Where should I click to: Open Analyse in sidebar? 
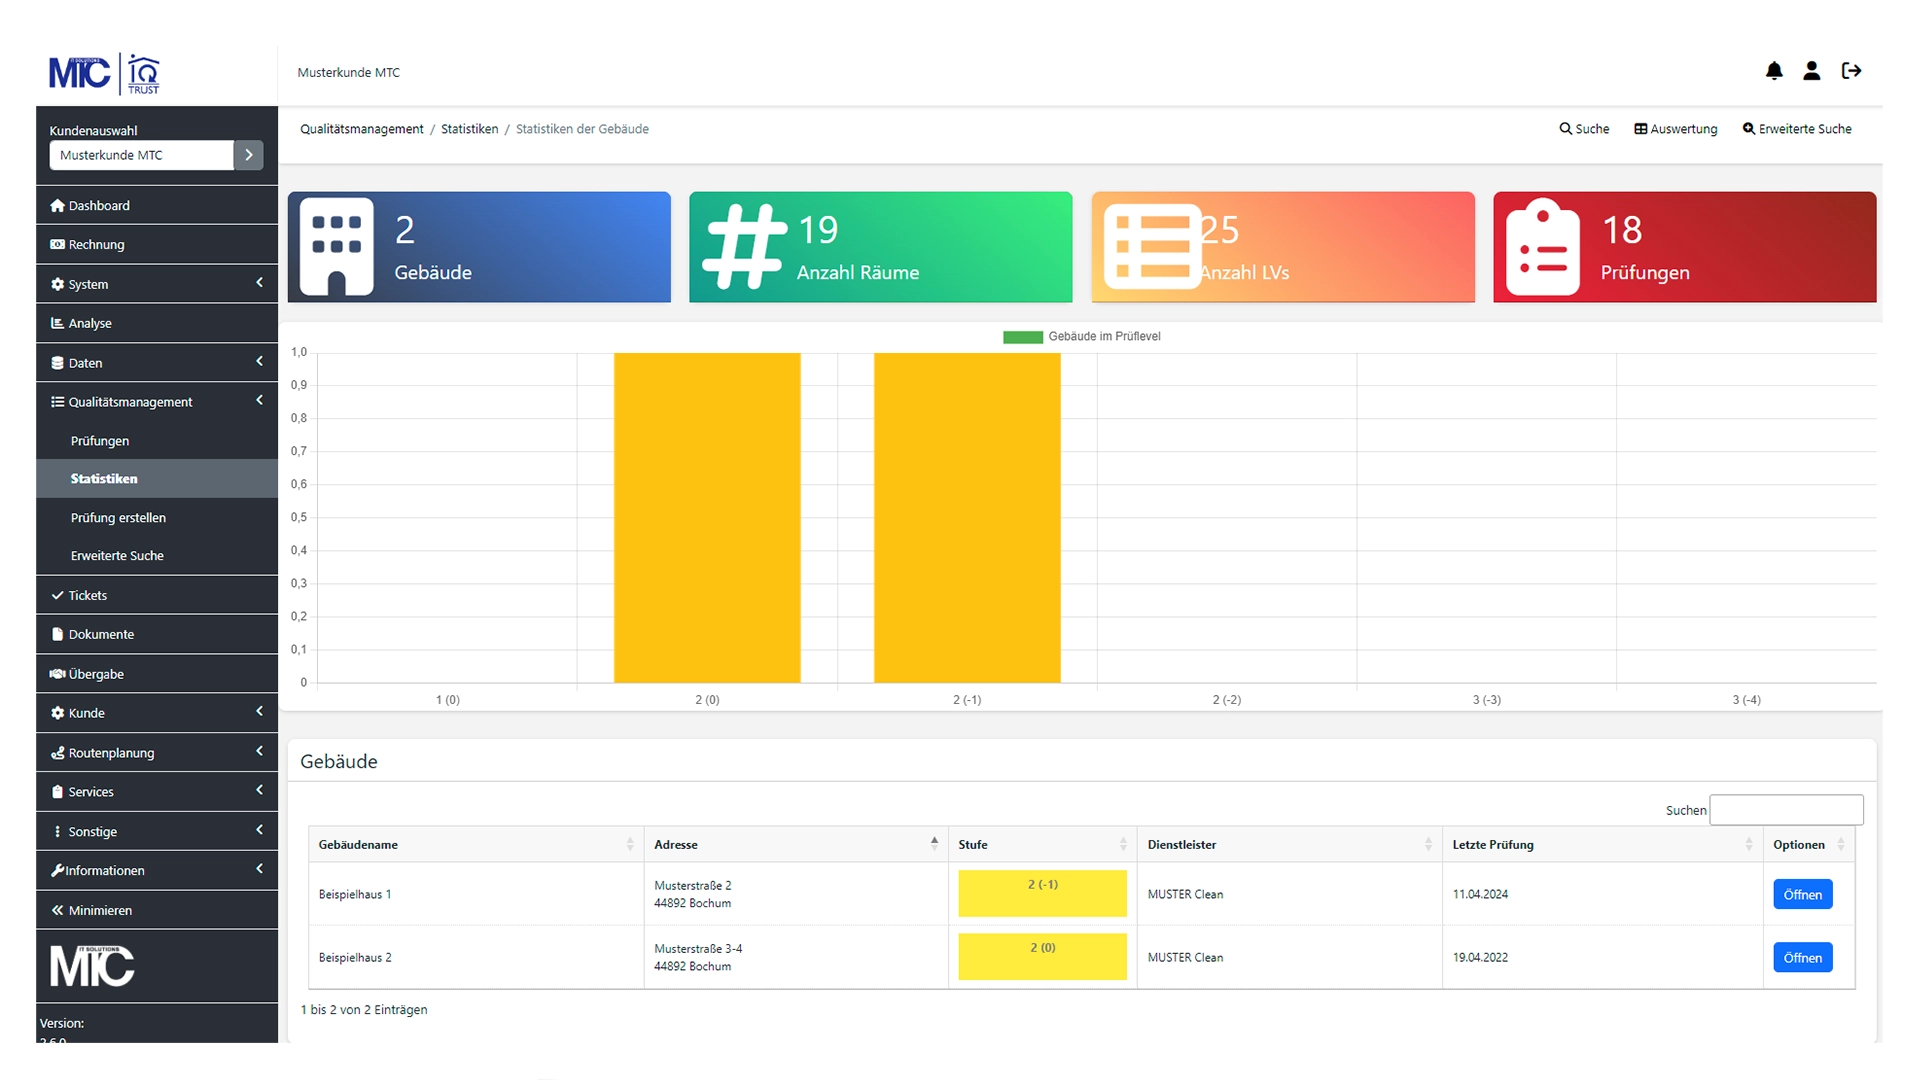click(157, 323)
